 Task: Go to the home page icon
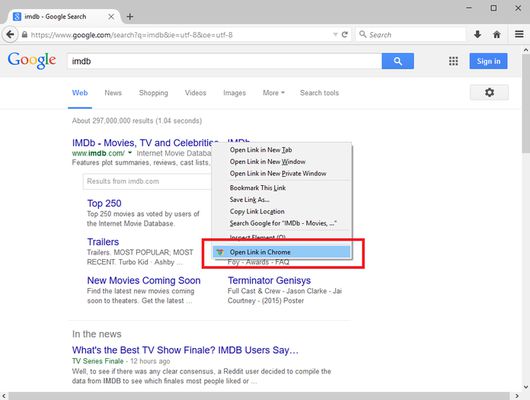tap(497, 34)
